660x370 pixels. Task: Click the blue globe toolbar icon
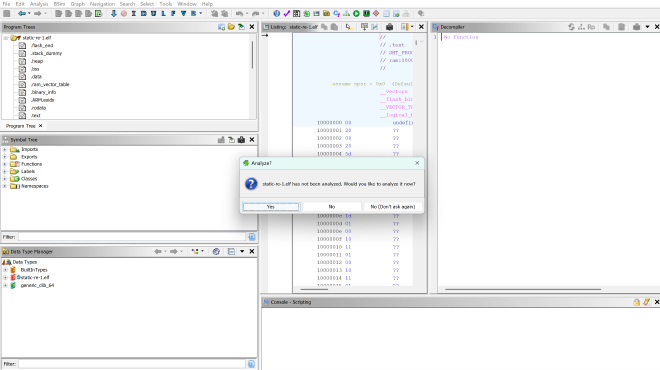(277, 13)
